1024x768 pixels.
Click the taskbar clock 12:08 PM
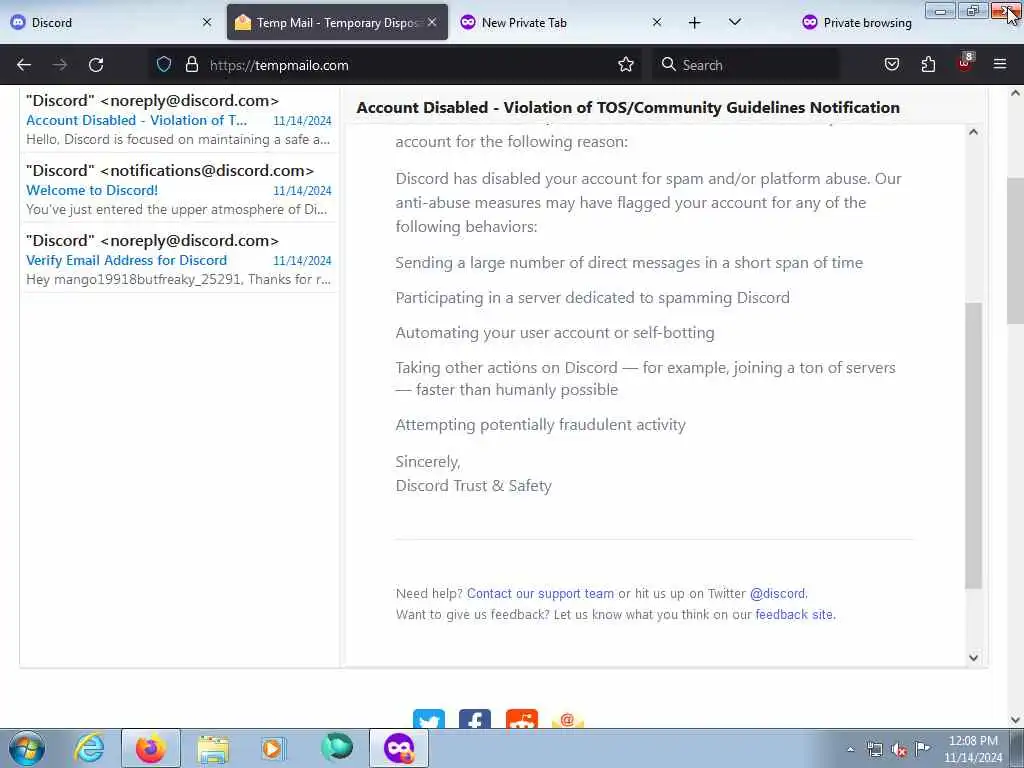click(x=973, y=741)
